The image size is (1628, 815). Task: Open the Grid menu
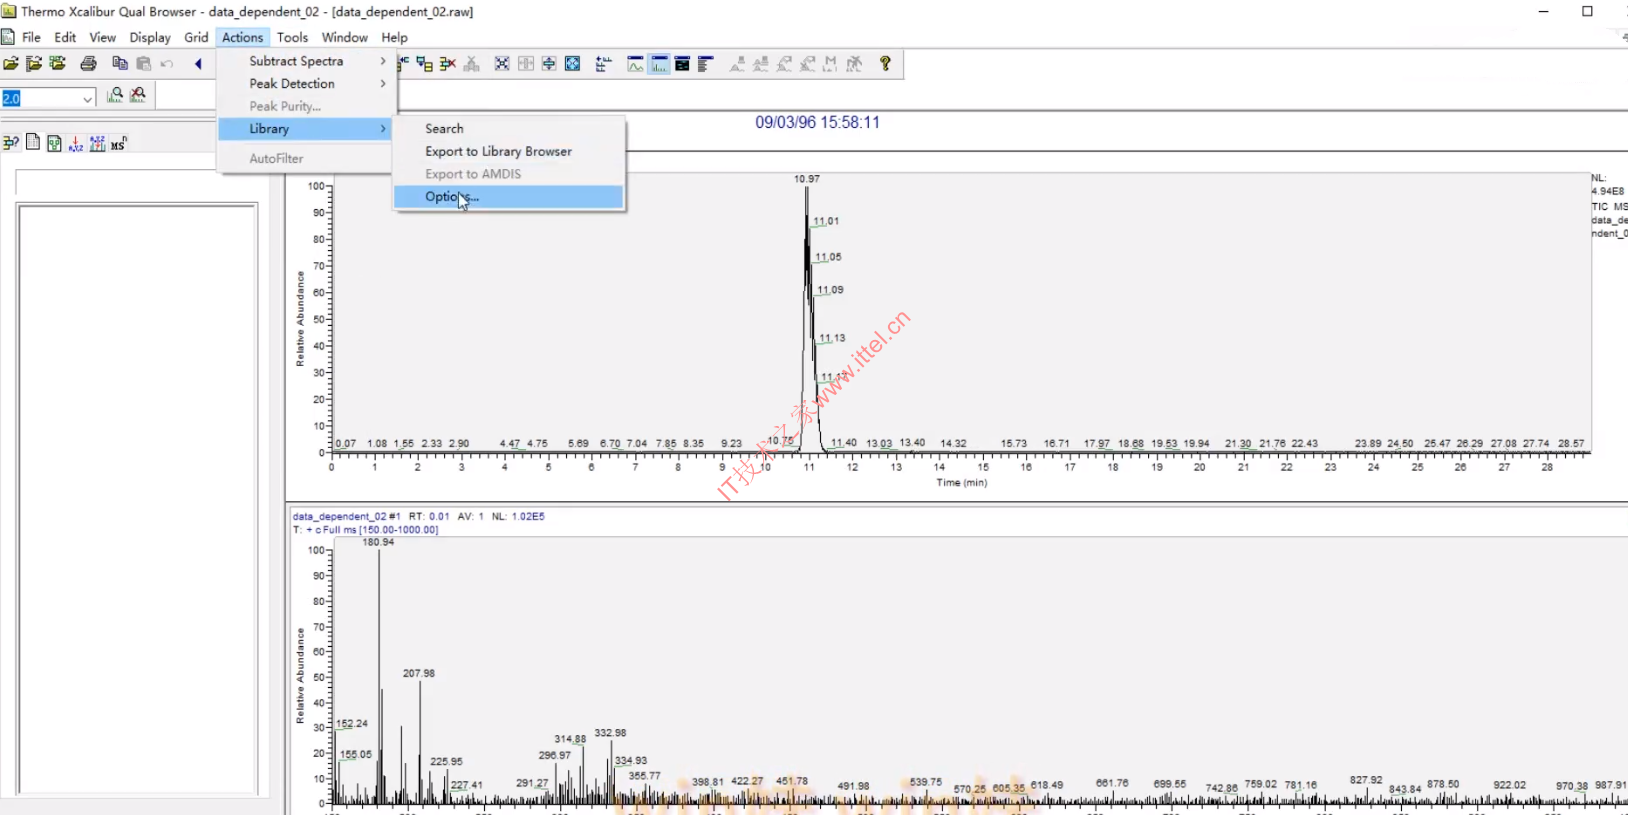196,37
